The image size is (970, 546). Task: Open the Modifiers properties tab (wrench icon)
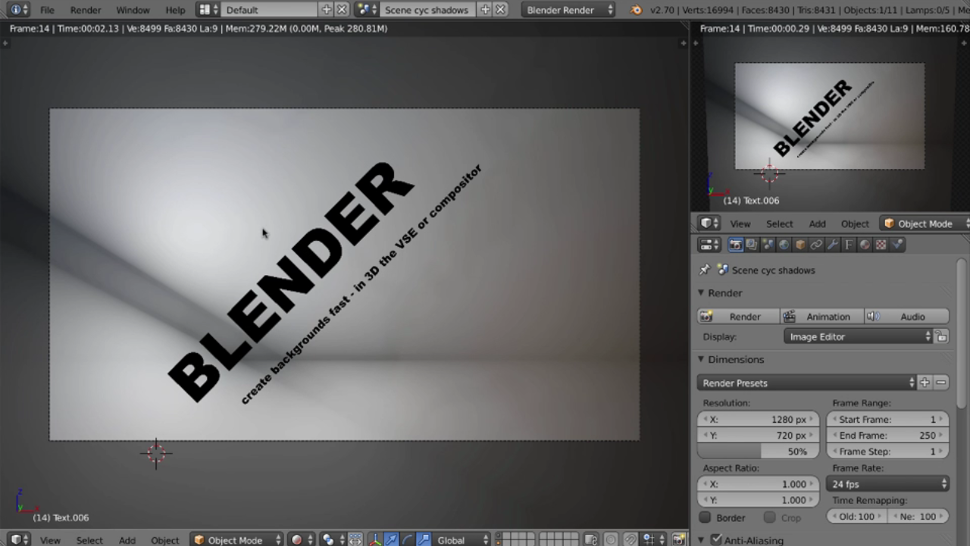click(x=833, y=245)
